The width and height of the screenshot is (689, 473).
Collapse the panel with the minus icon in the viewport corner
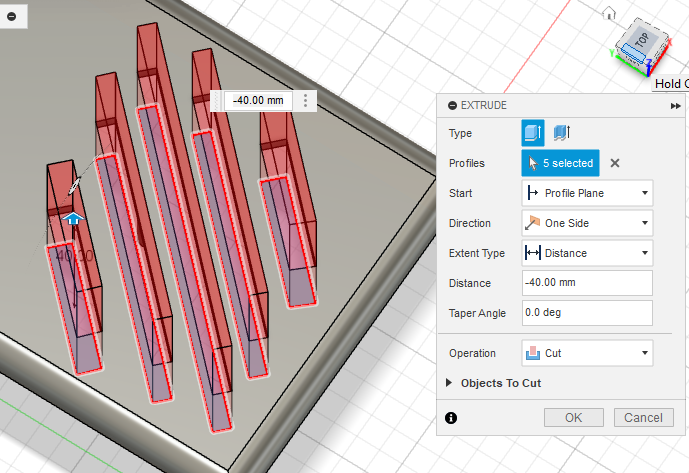point(12,16)
